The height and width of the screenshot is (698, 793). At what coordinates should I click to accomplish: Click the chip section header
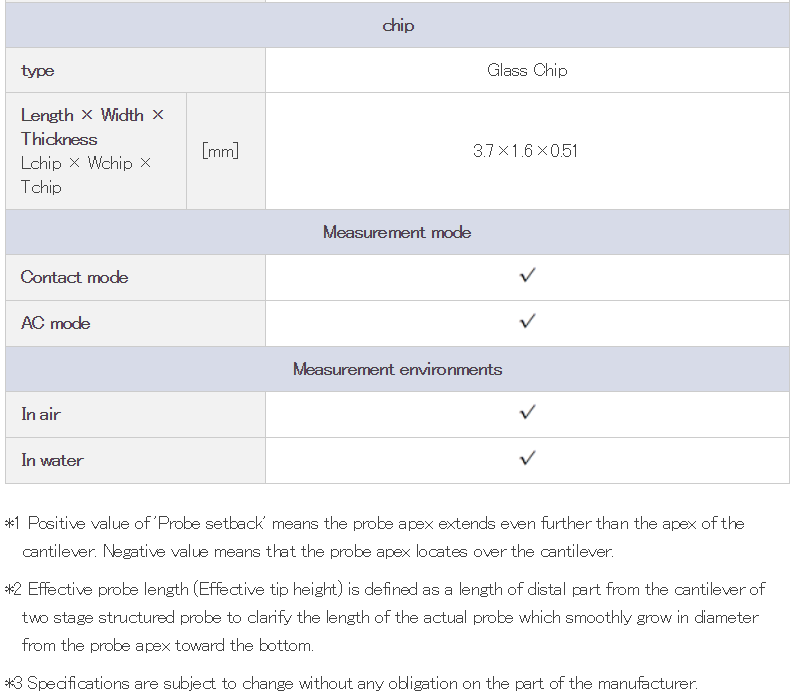point(398,25)
